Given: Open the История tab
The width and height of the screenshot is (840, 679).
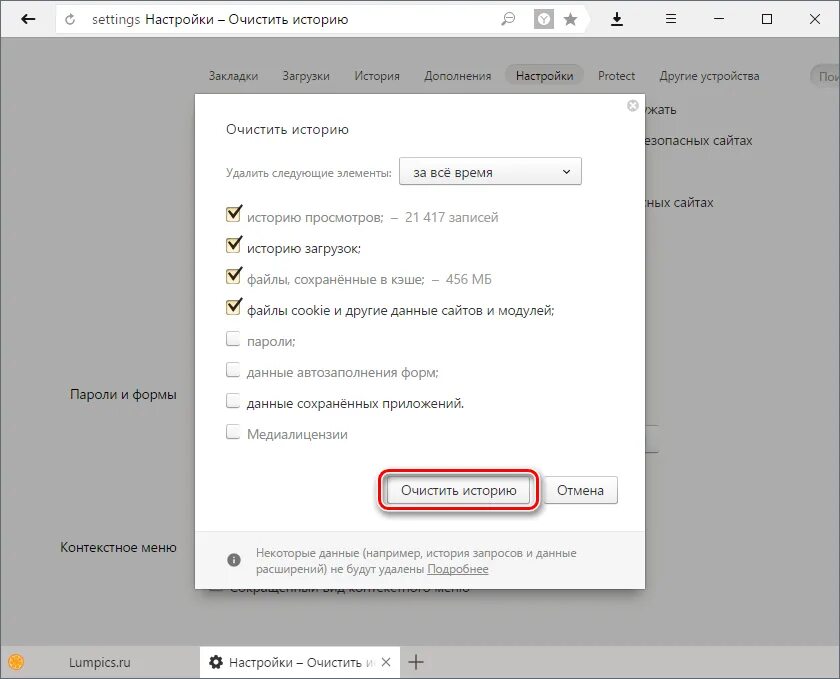Looking at the screenshot, I should point(377,76).
